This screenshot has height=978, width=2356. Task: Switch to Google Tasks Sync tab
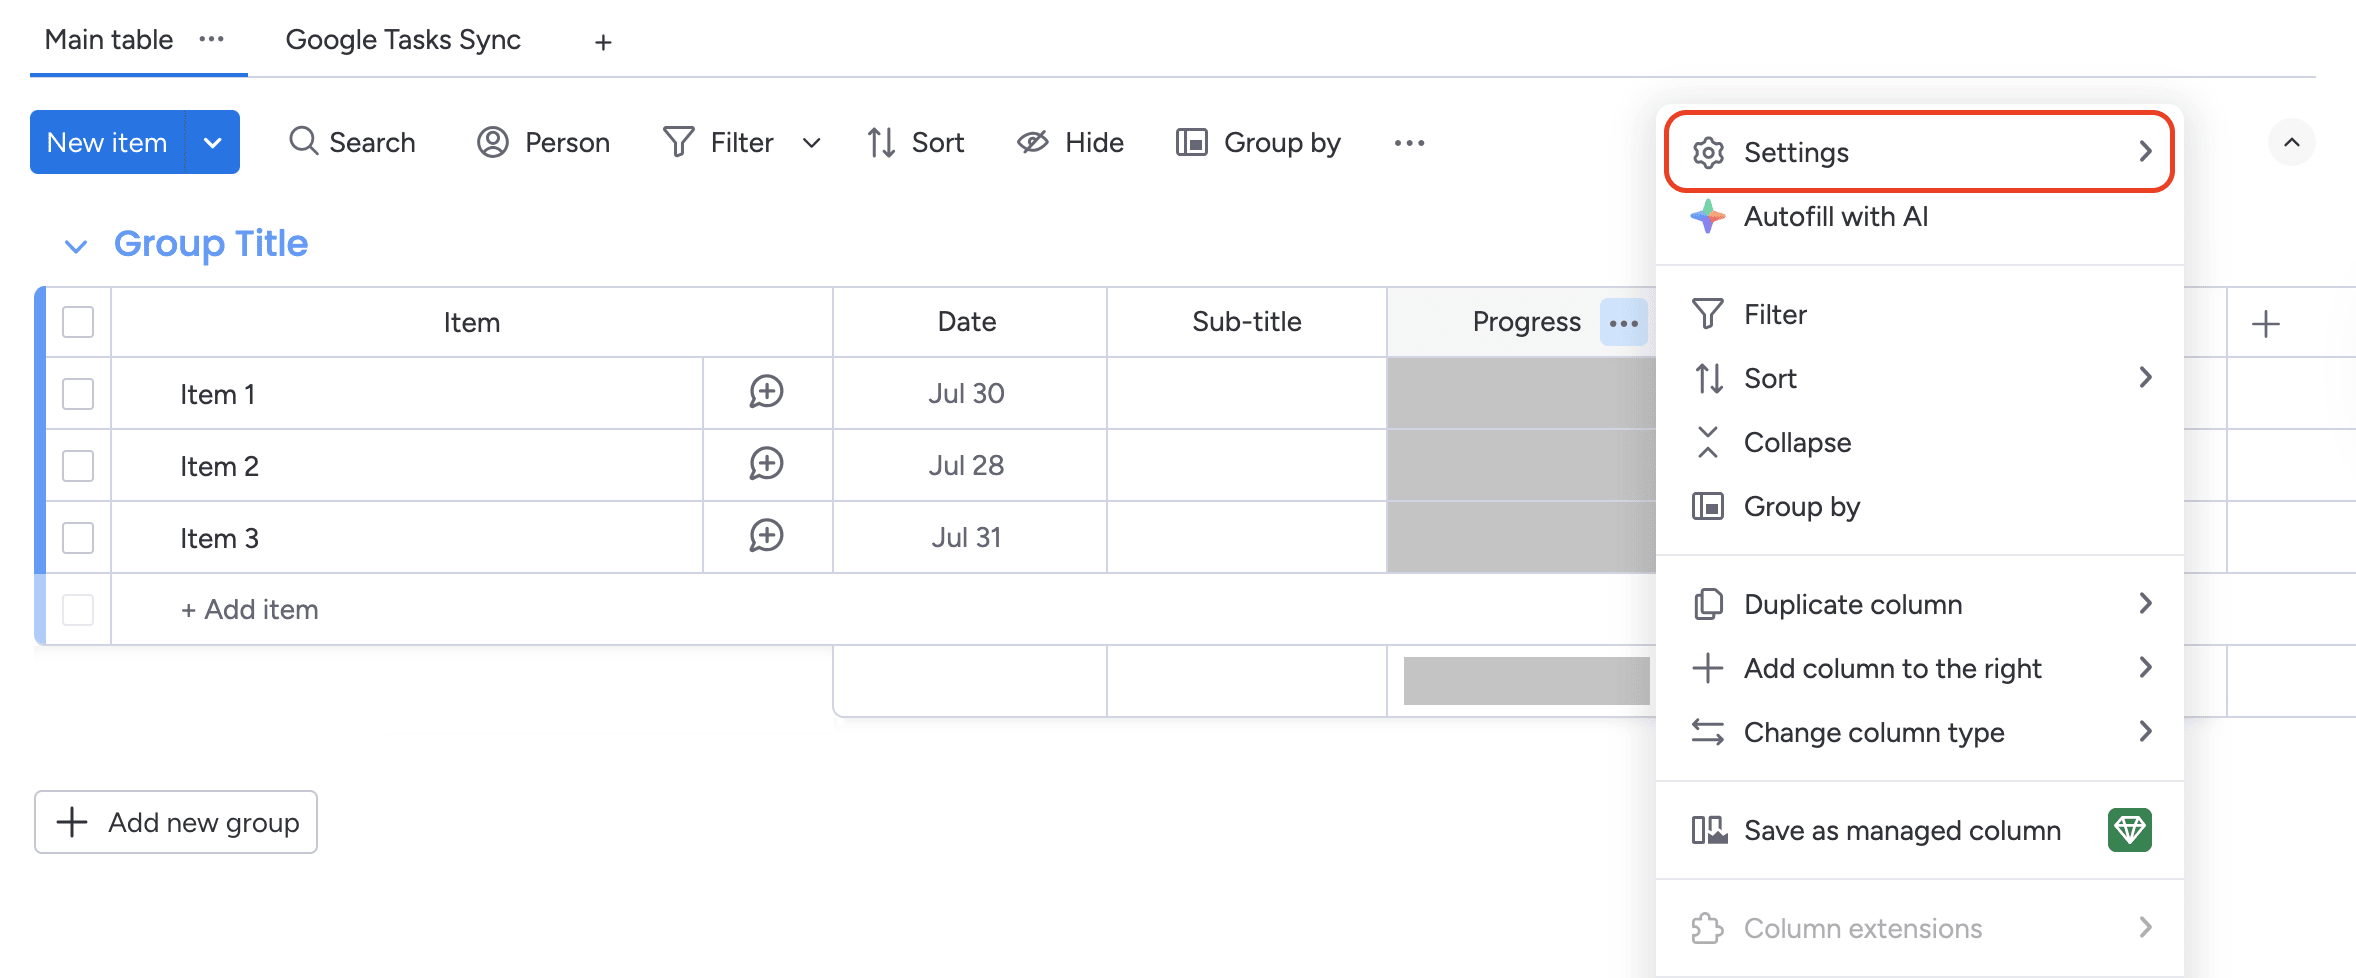(403, 40)
